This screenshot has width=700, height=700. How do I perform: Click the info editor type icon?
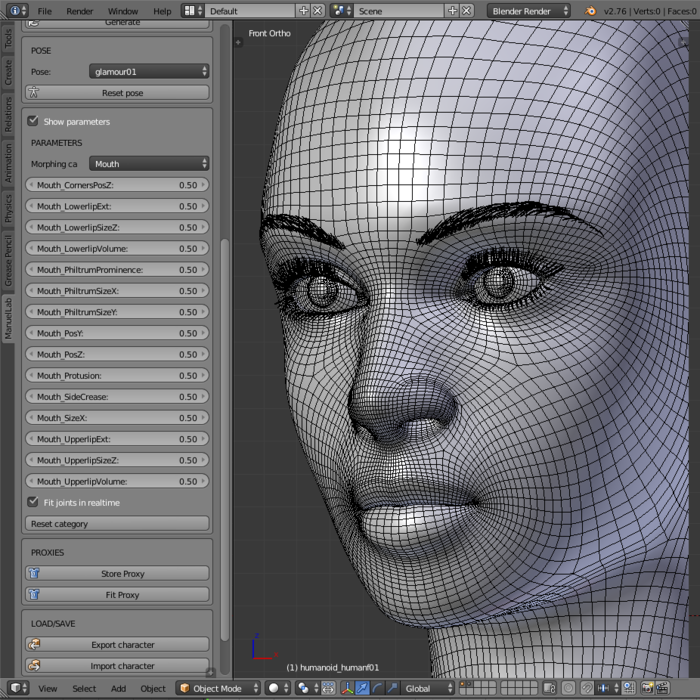tap(15, 10)
